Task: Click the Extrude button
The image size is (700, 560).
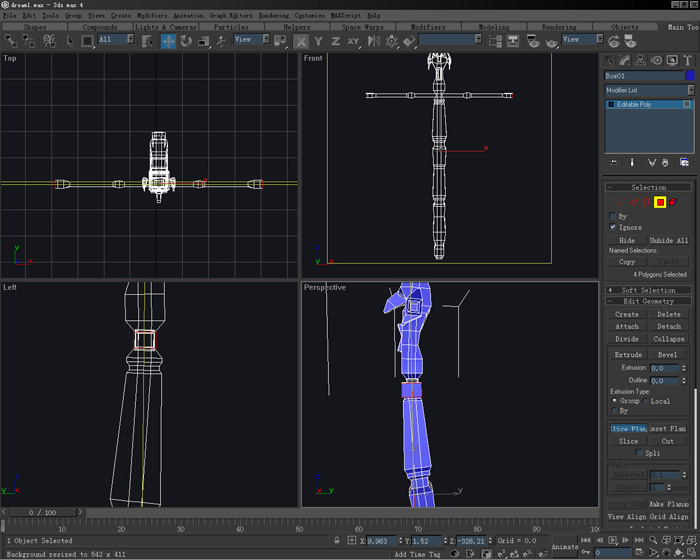Action: point(628,355)
